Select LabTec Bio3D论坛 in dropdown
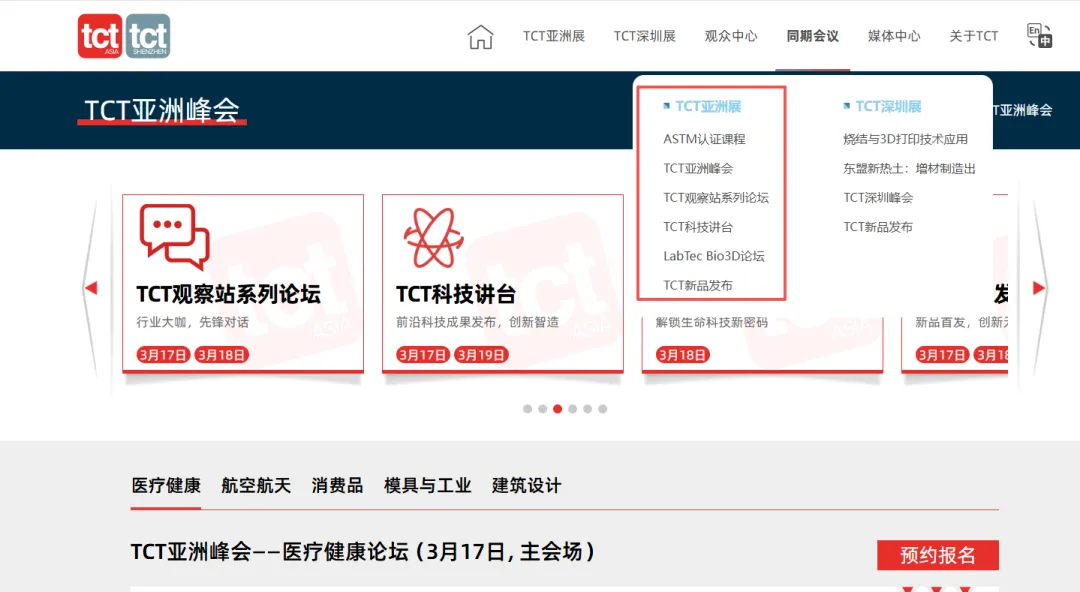 pos(714,256)
